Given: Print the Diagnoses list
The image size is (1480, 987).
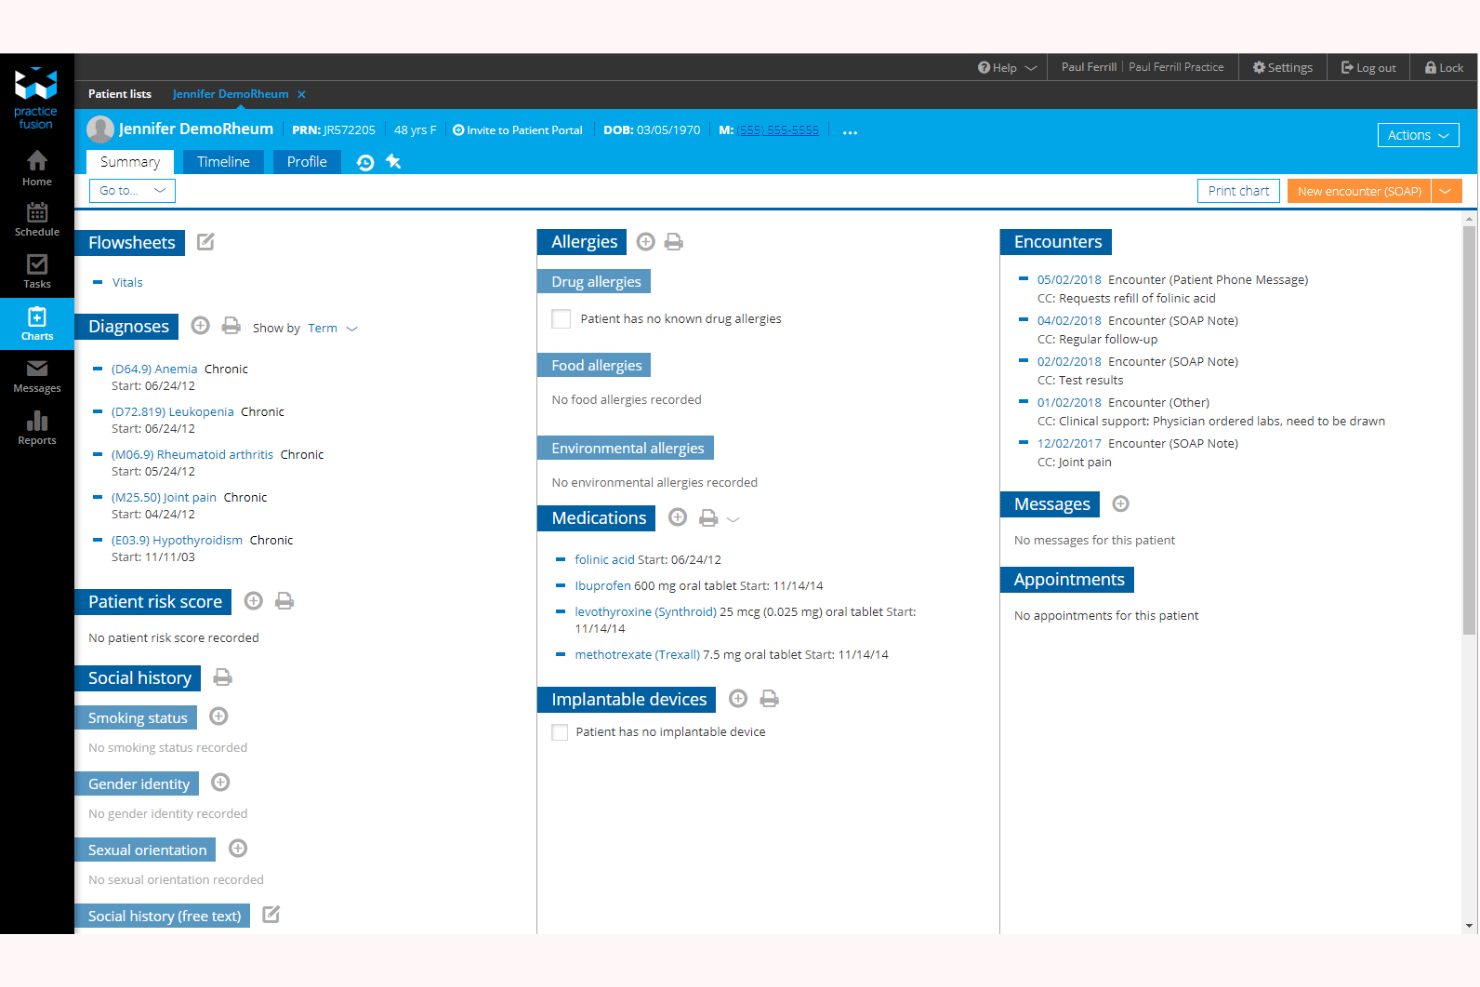Looking at the screenshot, I should tap(231, 325).
